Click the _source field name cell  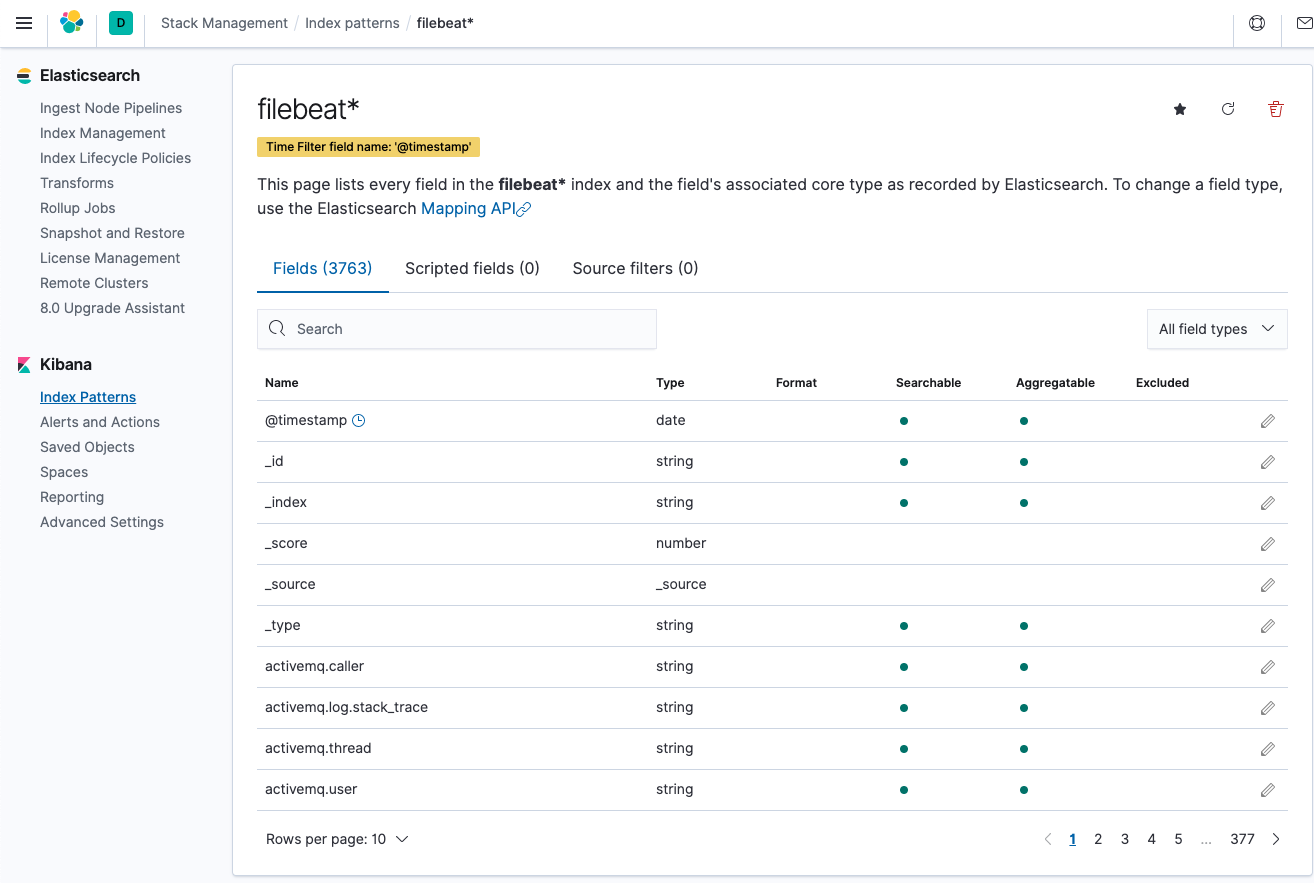[292, 584]
